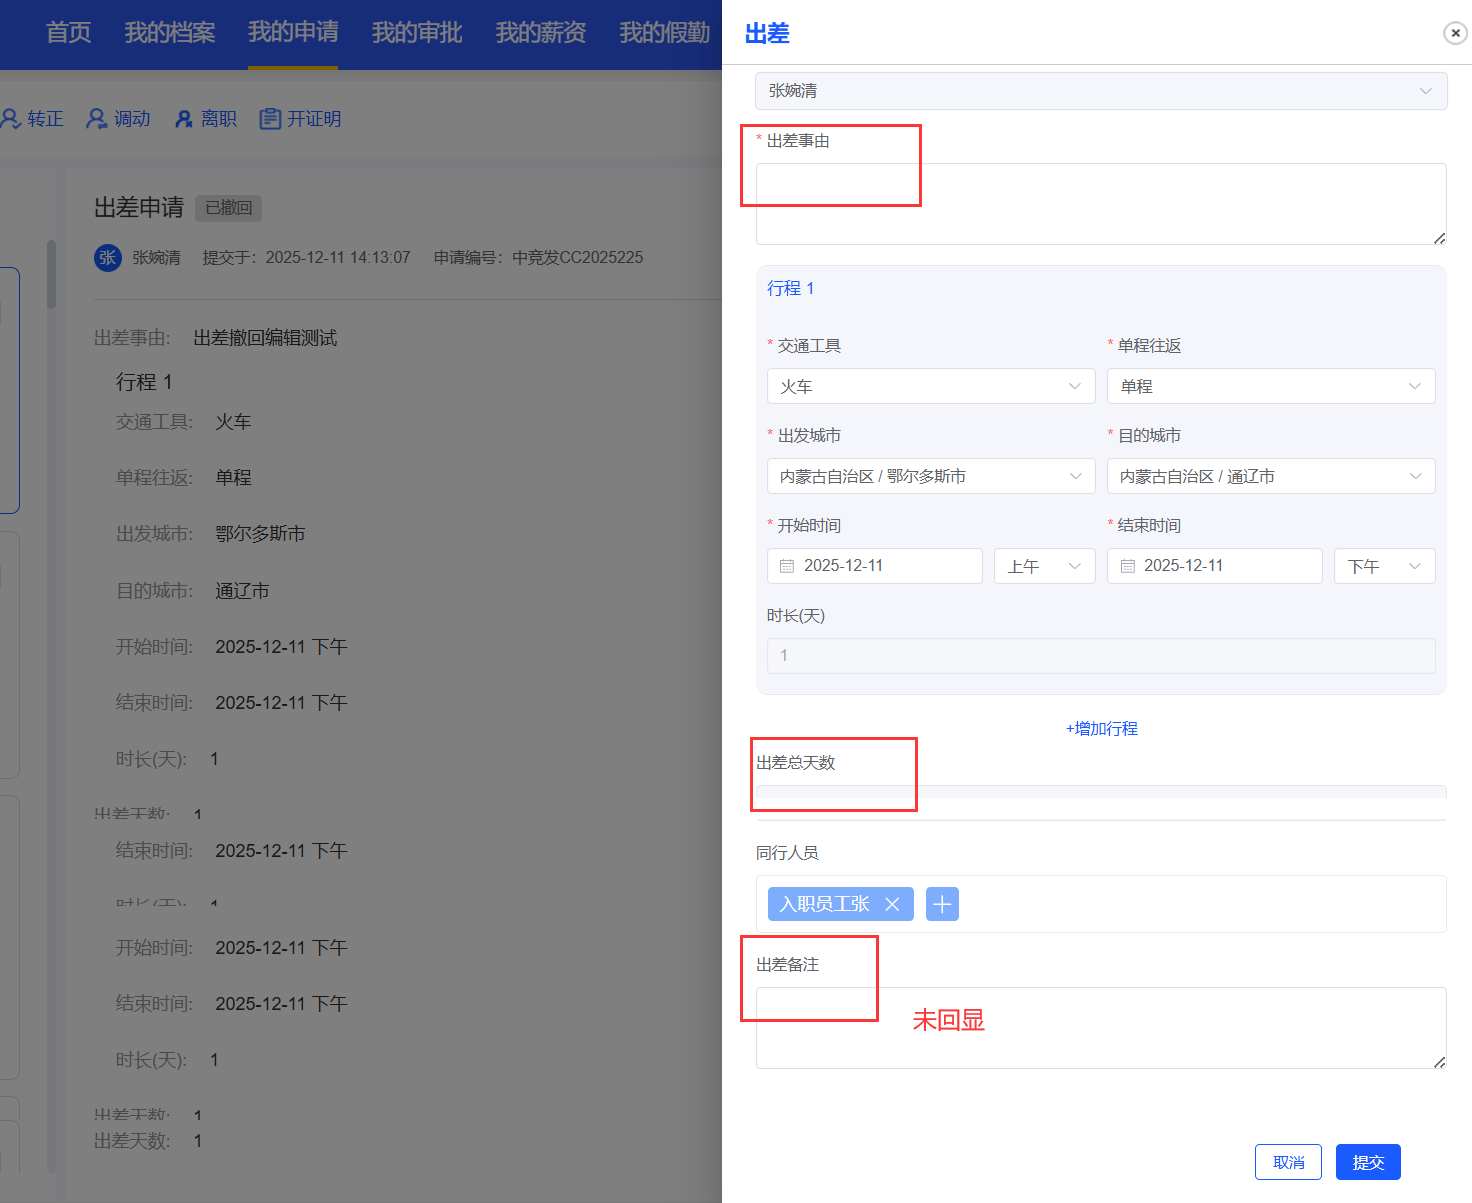The height and width of the screenshot is (1203, 1472).
Task: Open 目的城市 dropdown showing 通辽市
Action: click(x=1271, y=476)
